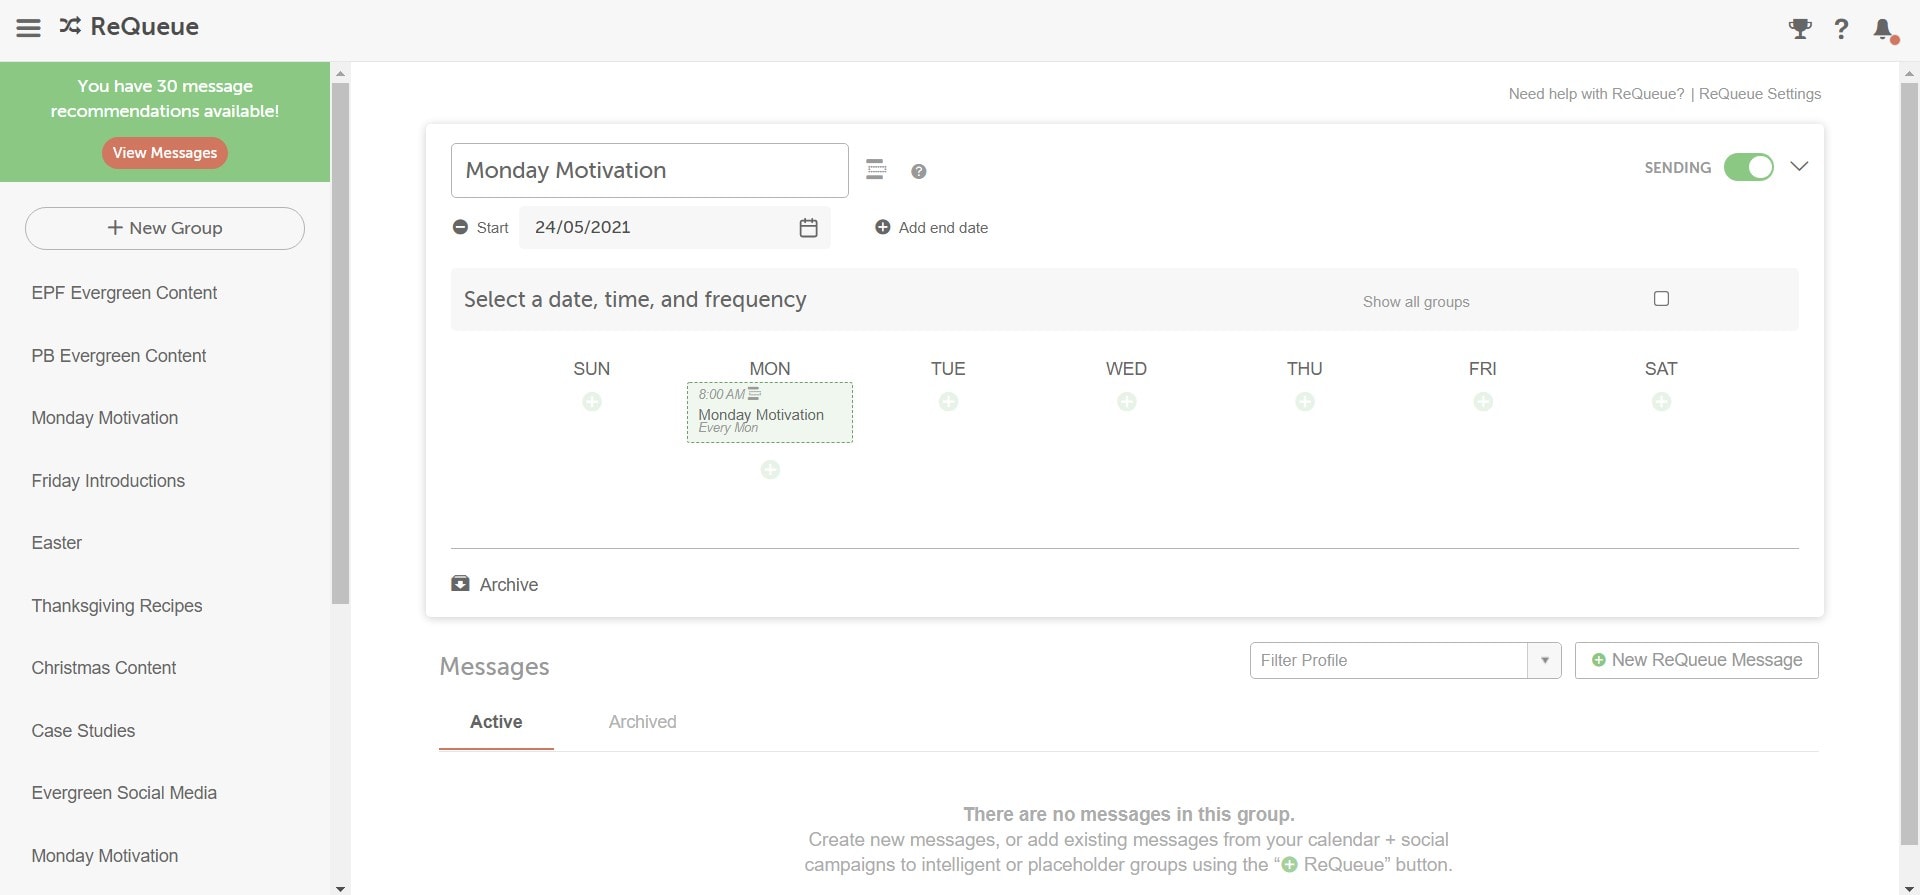Open the 8:00 AM Monday Motivation slot
Image resolution: width=1920 pixels, height=895 pixels.
770,412
